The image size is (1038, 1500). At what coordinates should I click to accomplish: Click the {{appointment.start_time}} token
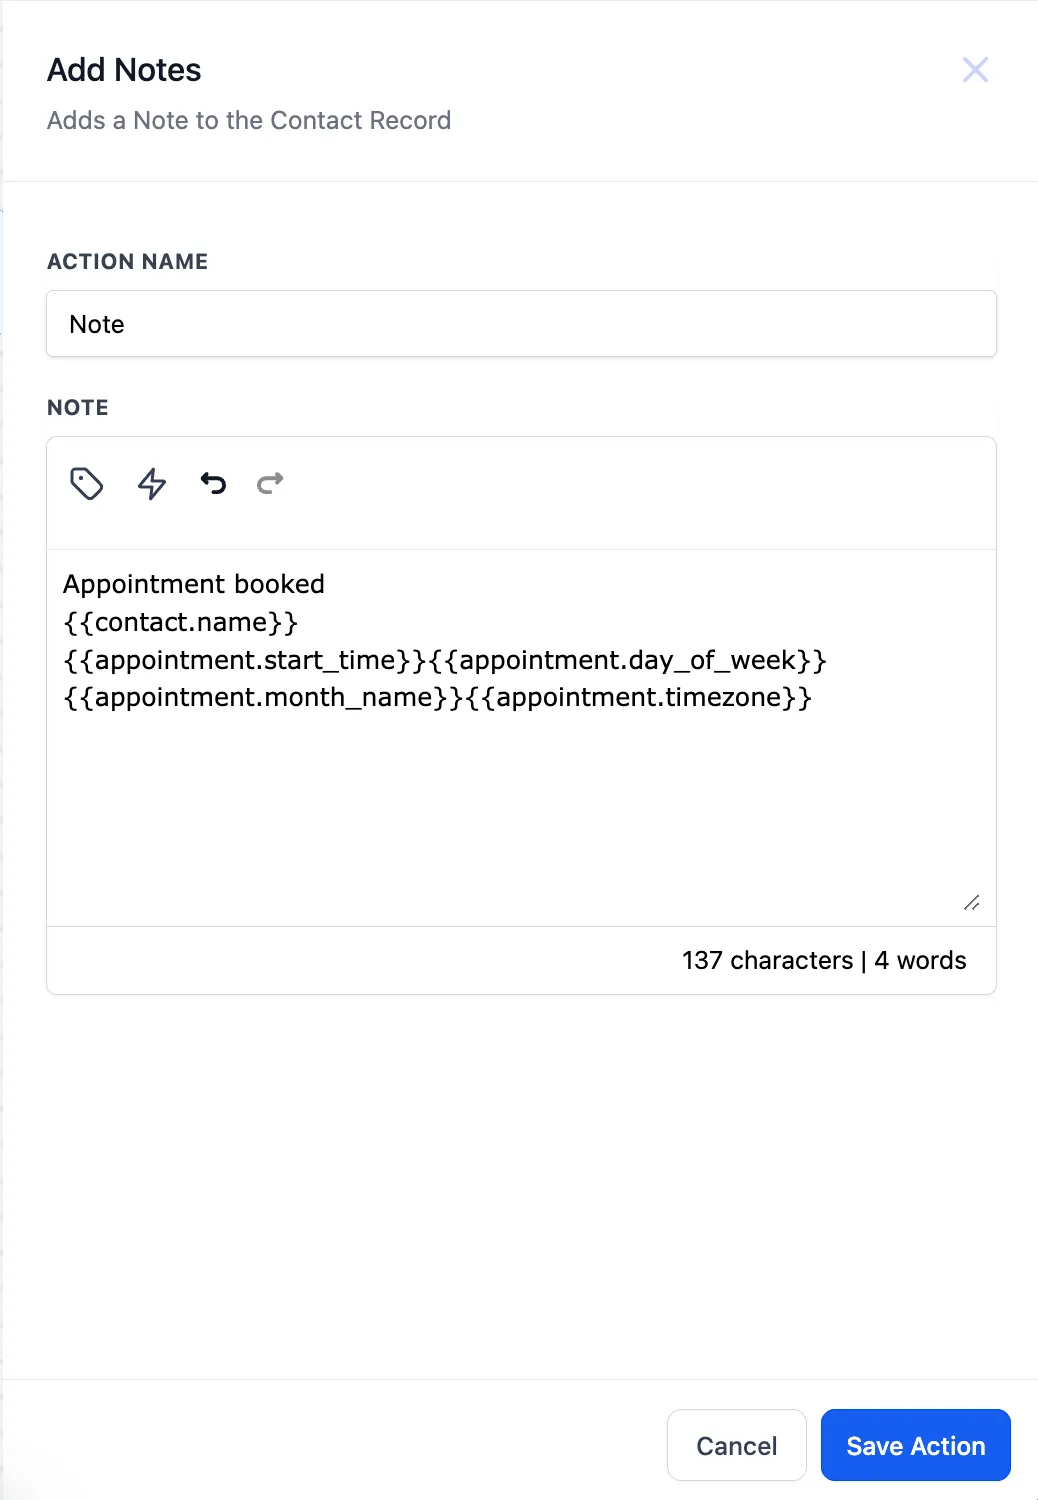(x=246, y=660)
